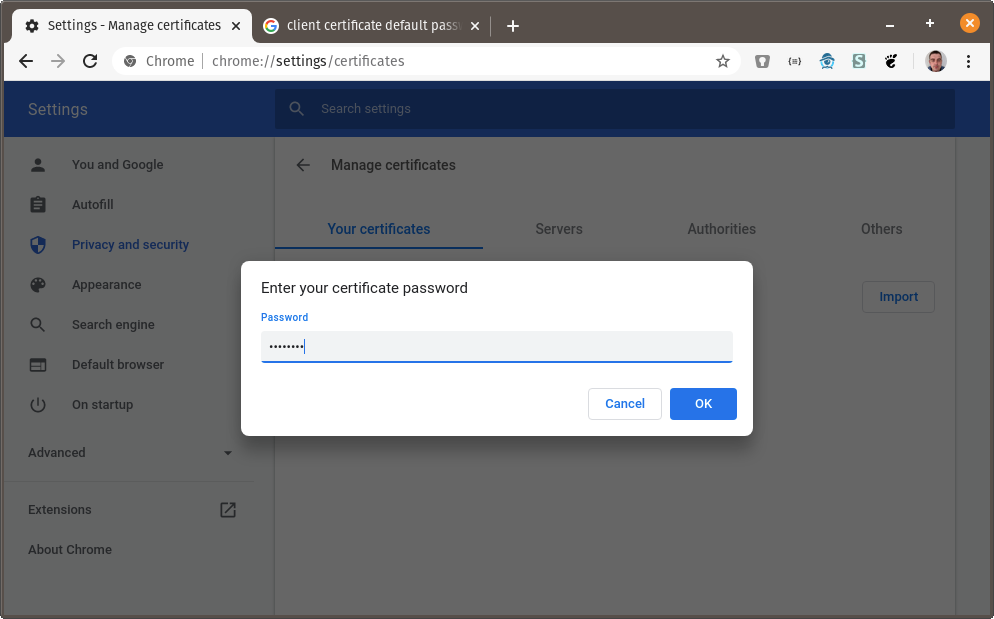Switch to the Servers tab
994x619 pixels.
coord(558,229)
